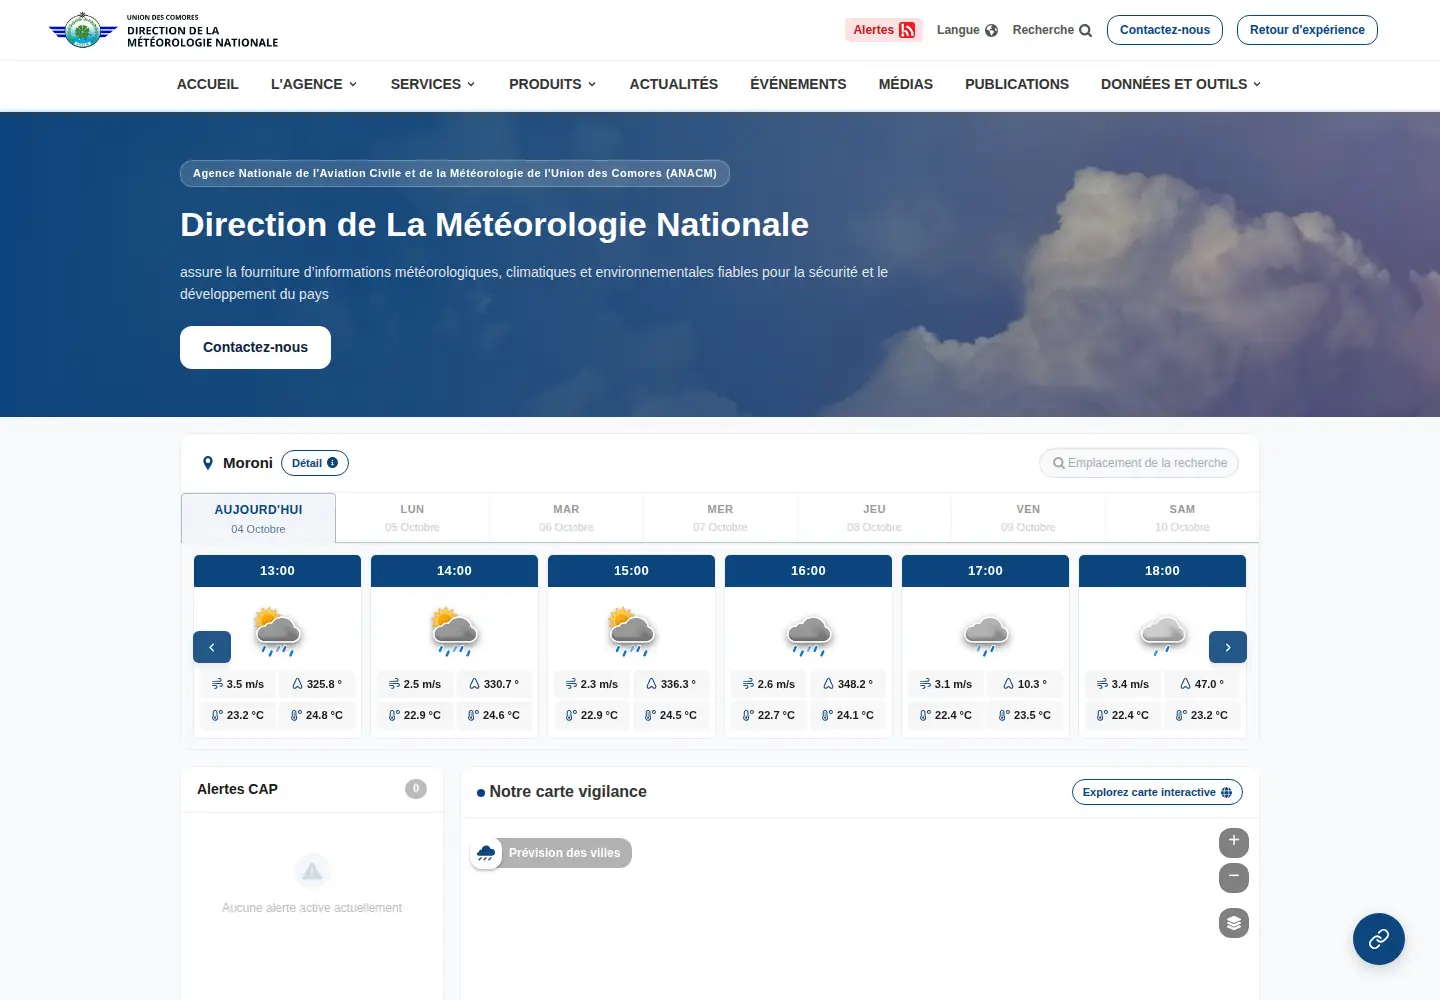This screenshot has height=1000, width=1440.
Task: Expand the DONNÉES ET OUTILS menu
Action: pyautogui.click(x=1181, y=84)
